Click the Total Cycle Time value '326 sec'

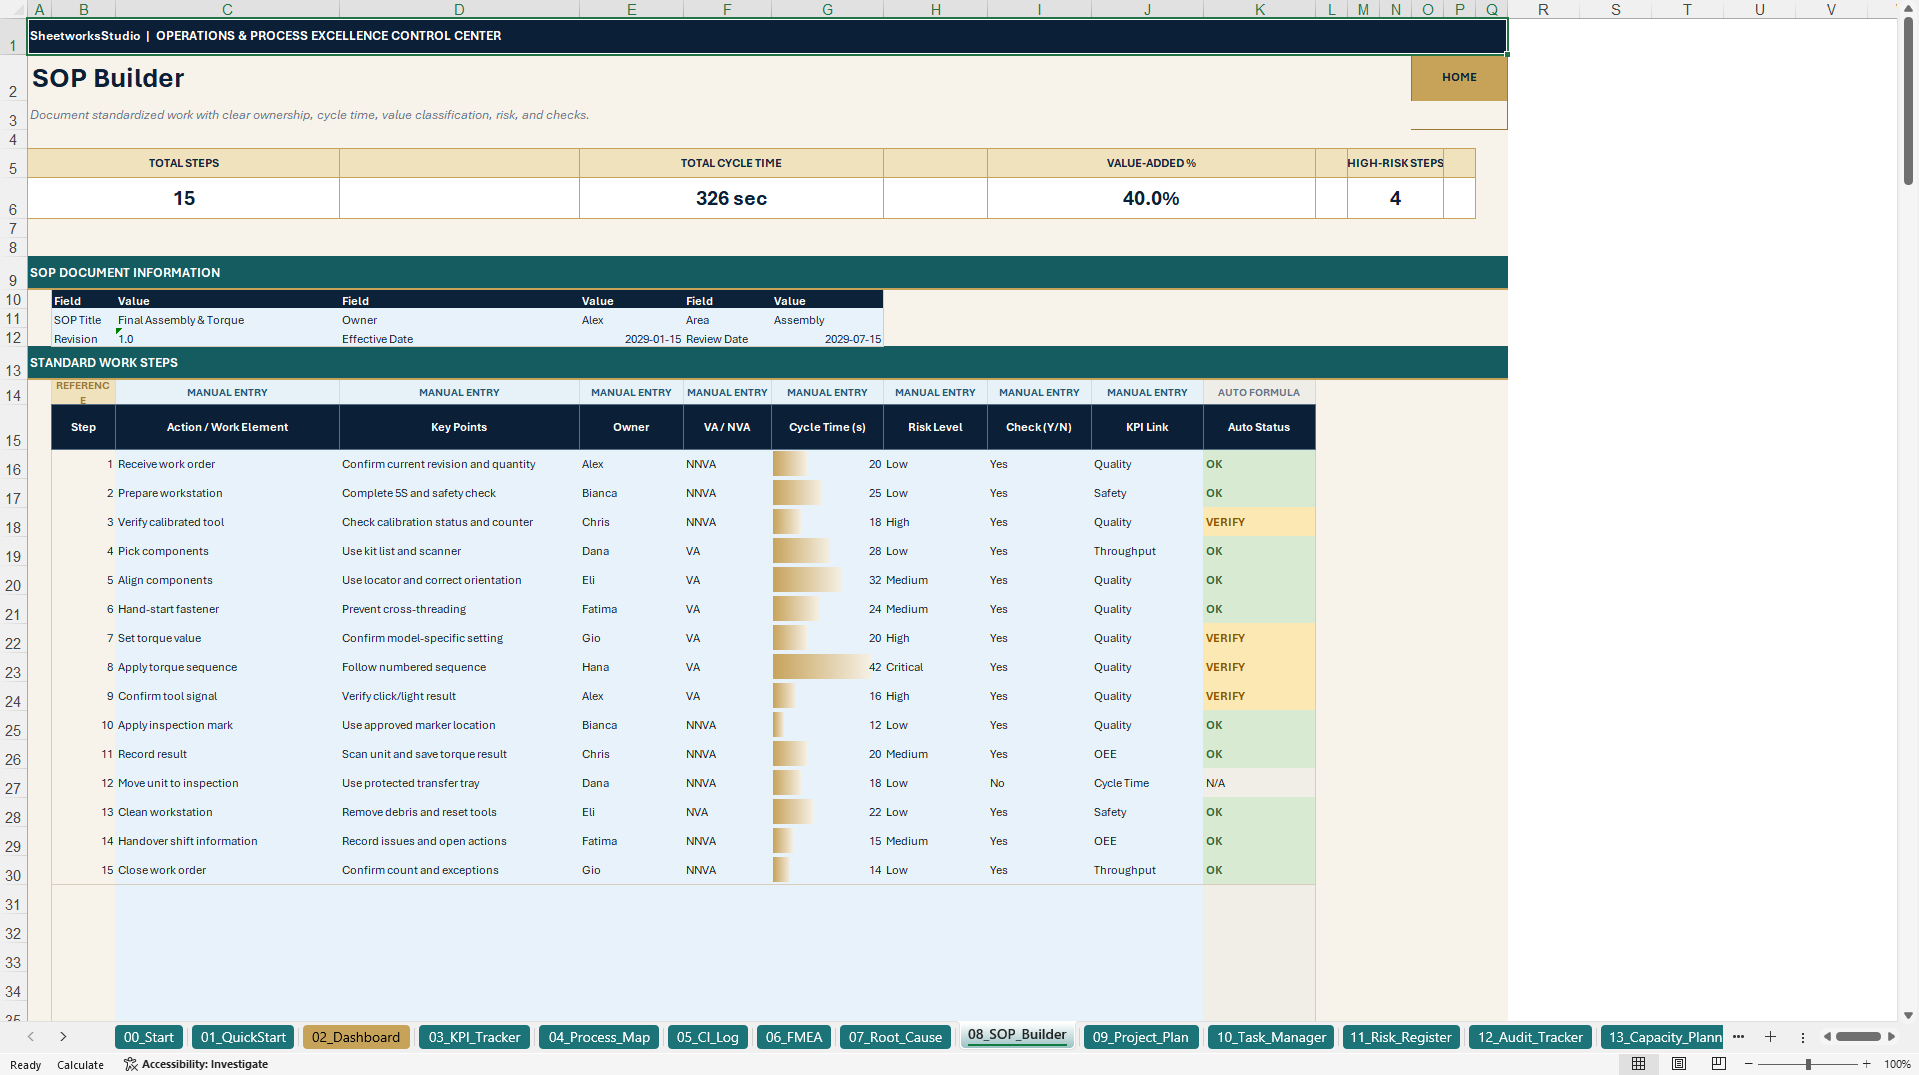731,198
